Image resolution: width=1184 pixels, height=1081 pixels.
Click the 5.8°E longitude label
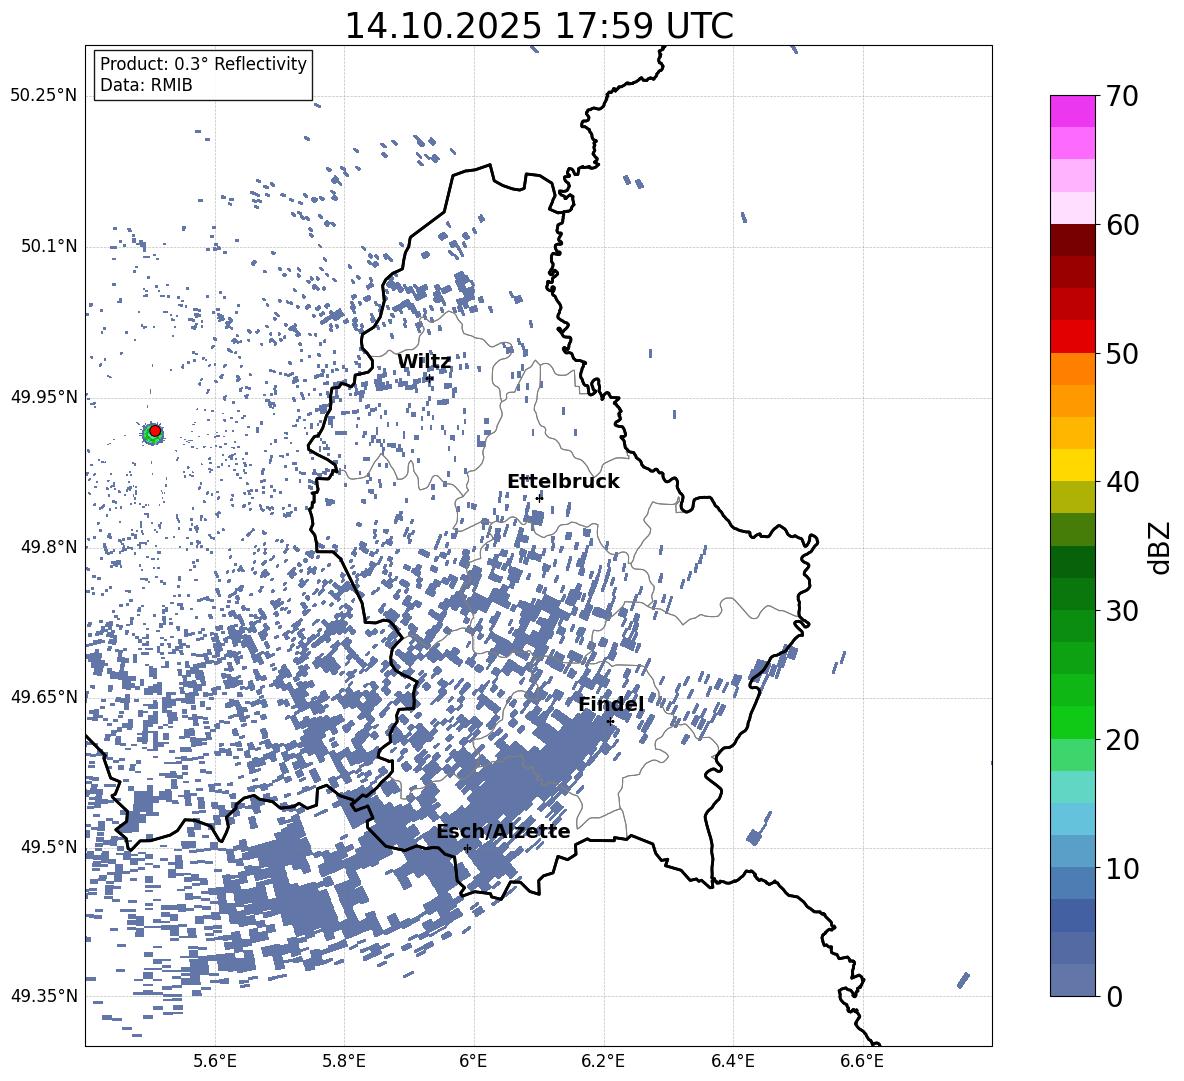344,1061
